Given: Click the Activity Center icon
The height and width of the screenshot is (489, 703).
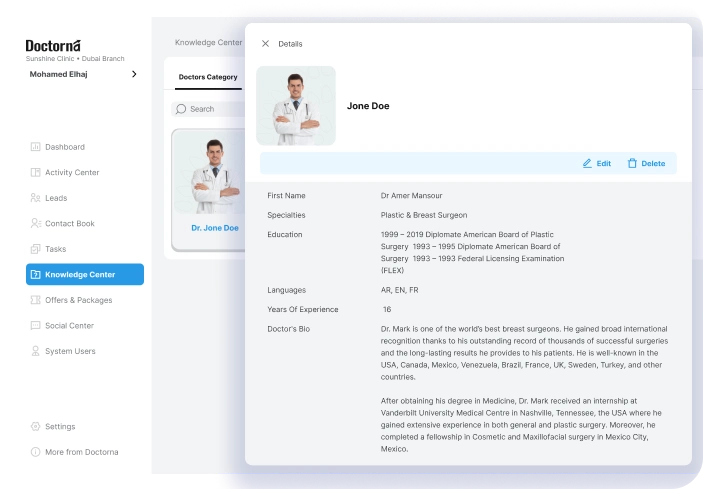Looking at the screenshot, I should click(x=36, y=172).
